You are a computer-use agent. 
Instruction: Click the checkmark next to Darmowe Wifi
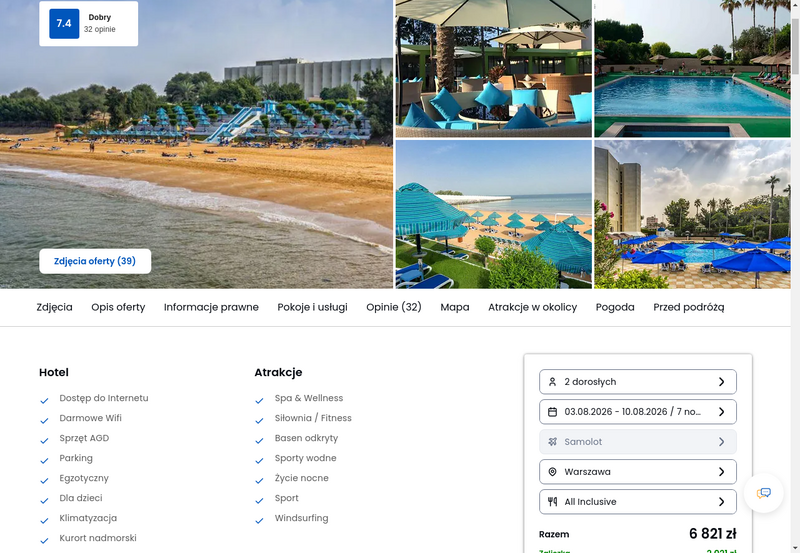pos(44,420)
